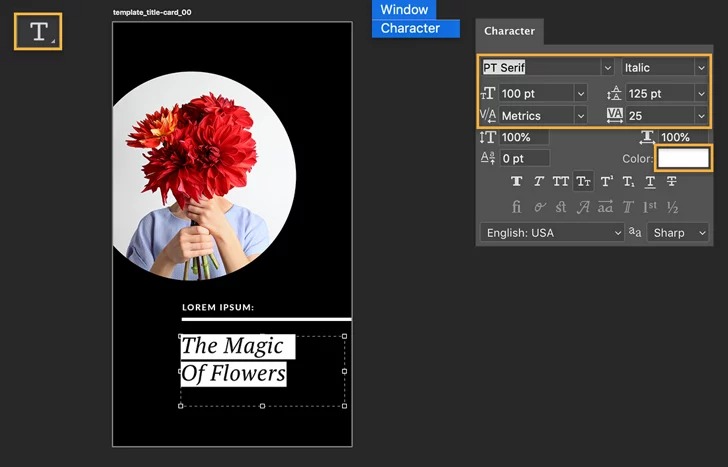Open the PT Serif font family dropdown
The height and width of the screenshot is (467, 728).
tap(607, 68)
